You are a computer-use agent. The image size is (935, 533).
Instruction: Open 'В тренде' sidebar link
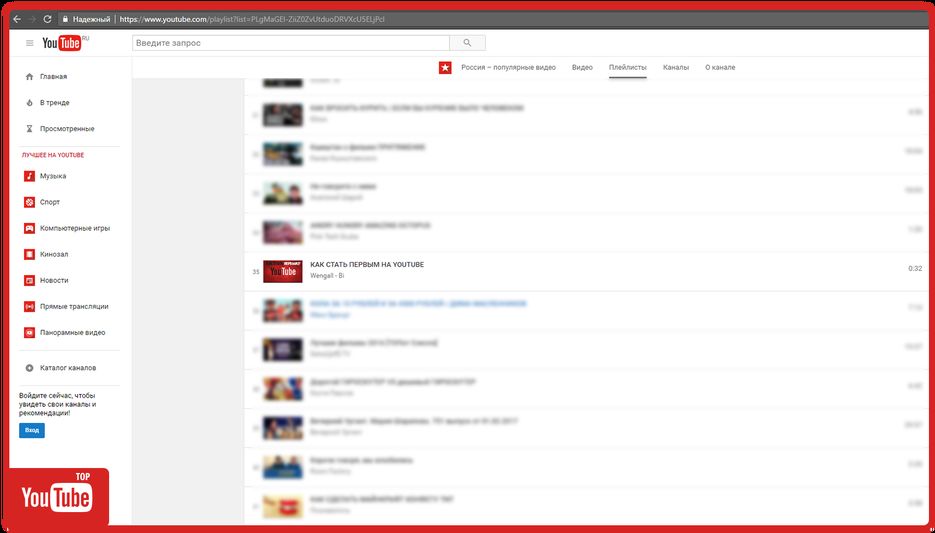click(54, 103)
